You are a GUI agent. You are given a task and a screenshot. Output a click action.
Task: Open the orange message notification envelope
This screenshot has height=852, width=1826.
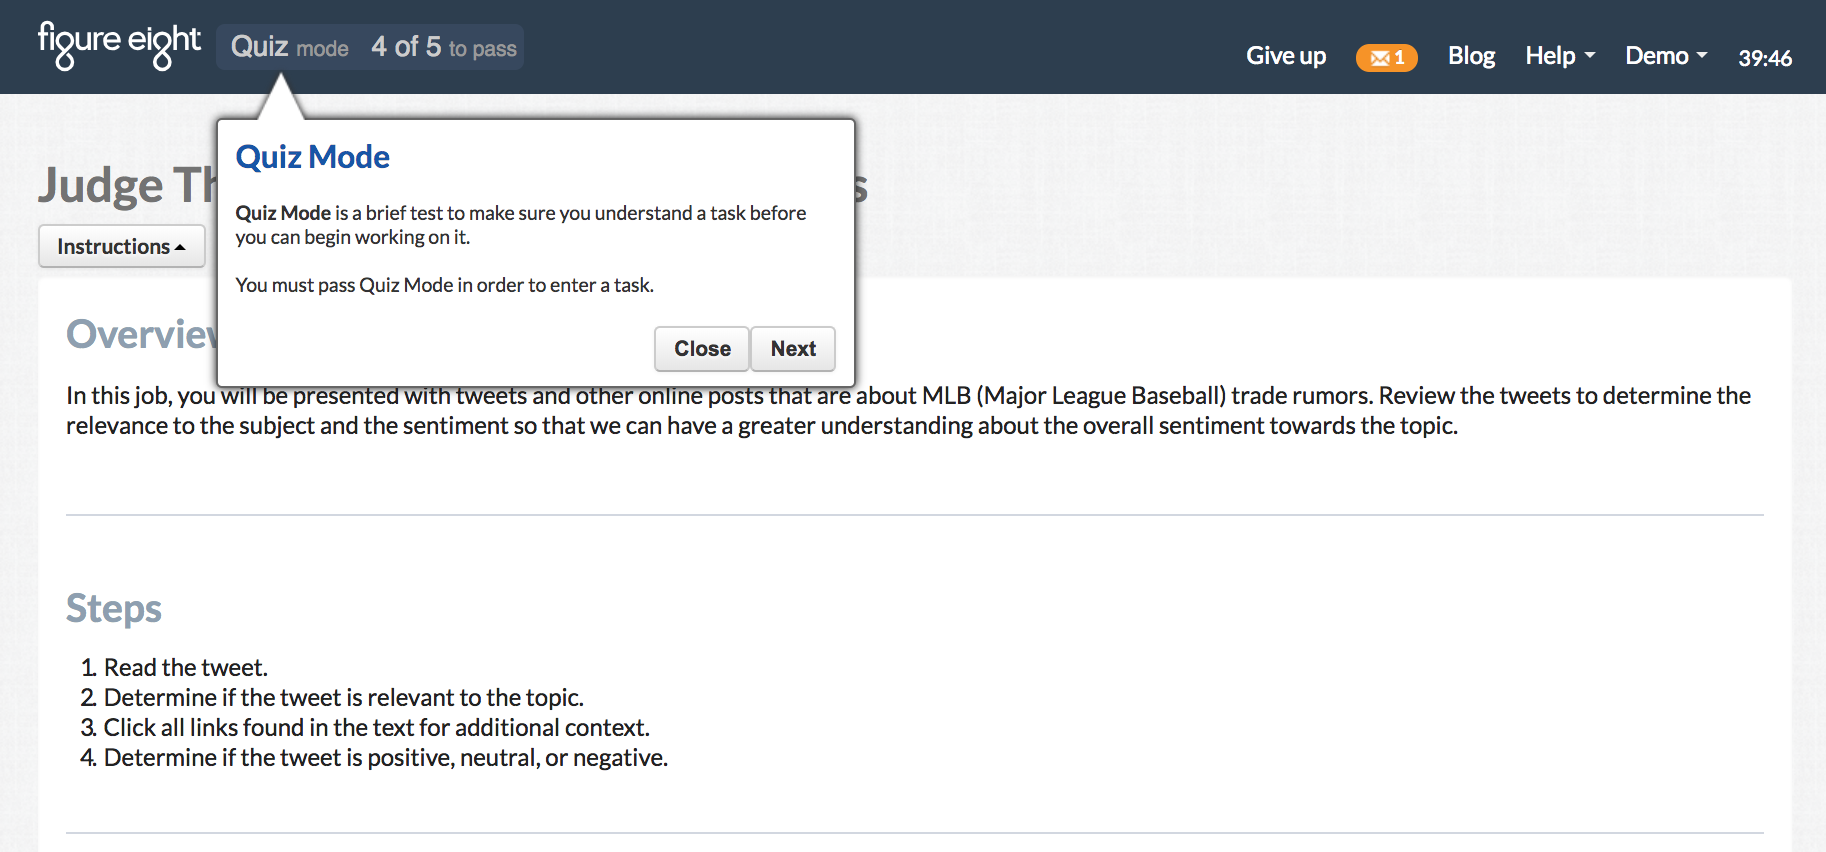tap(1386, 57)
